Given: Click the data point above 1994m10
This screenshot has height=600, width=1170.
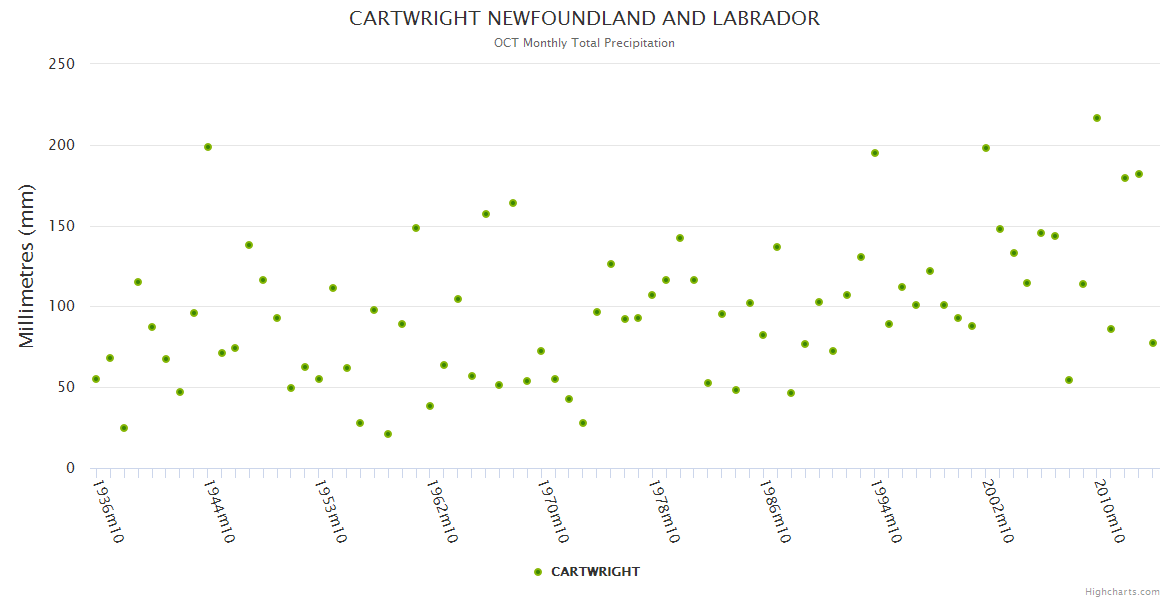Looking at the screenshot, I should (x=875, y=153).
